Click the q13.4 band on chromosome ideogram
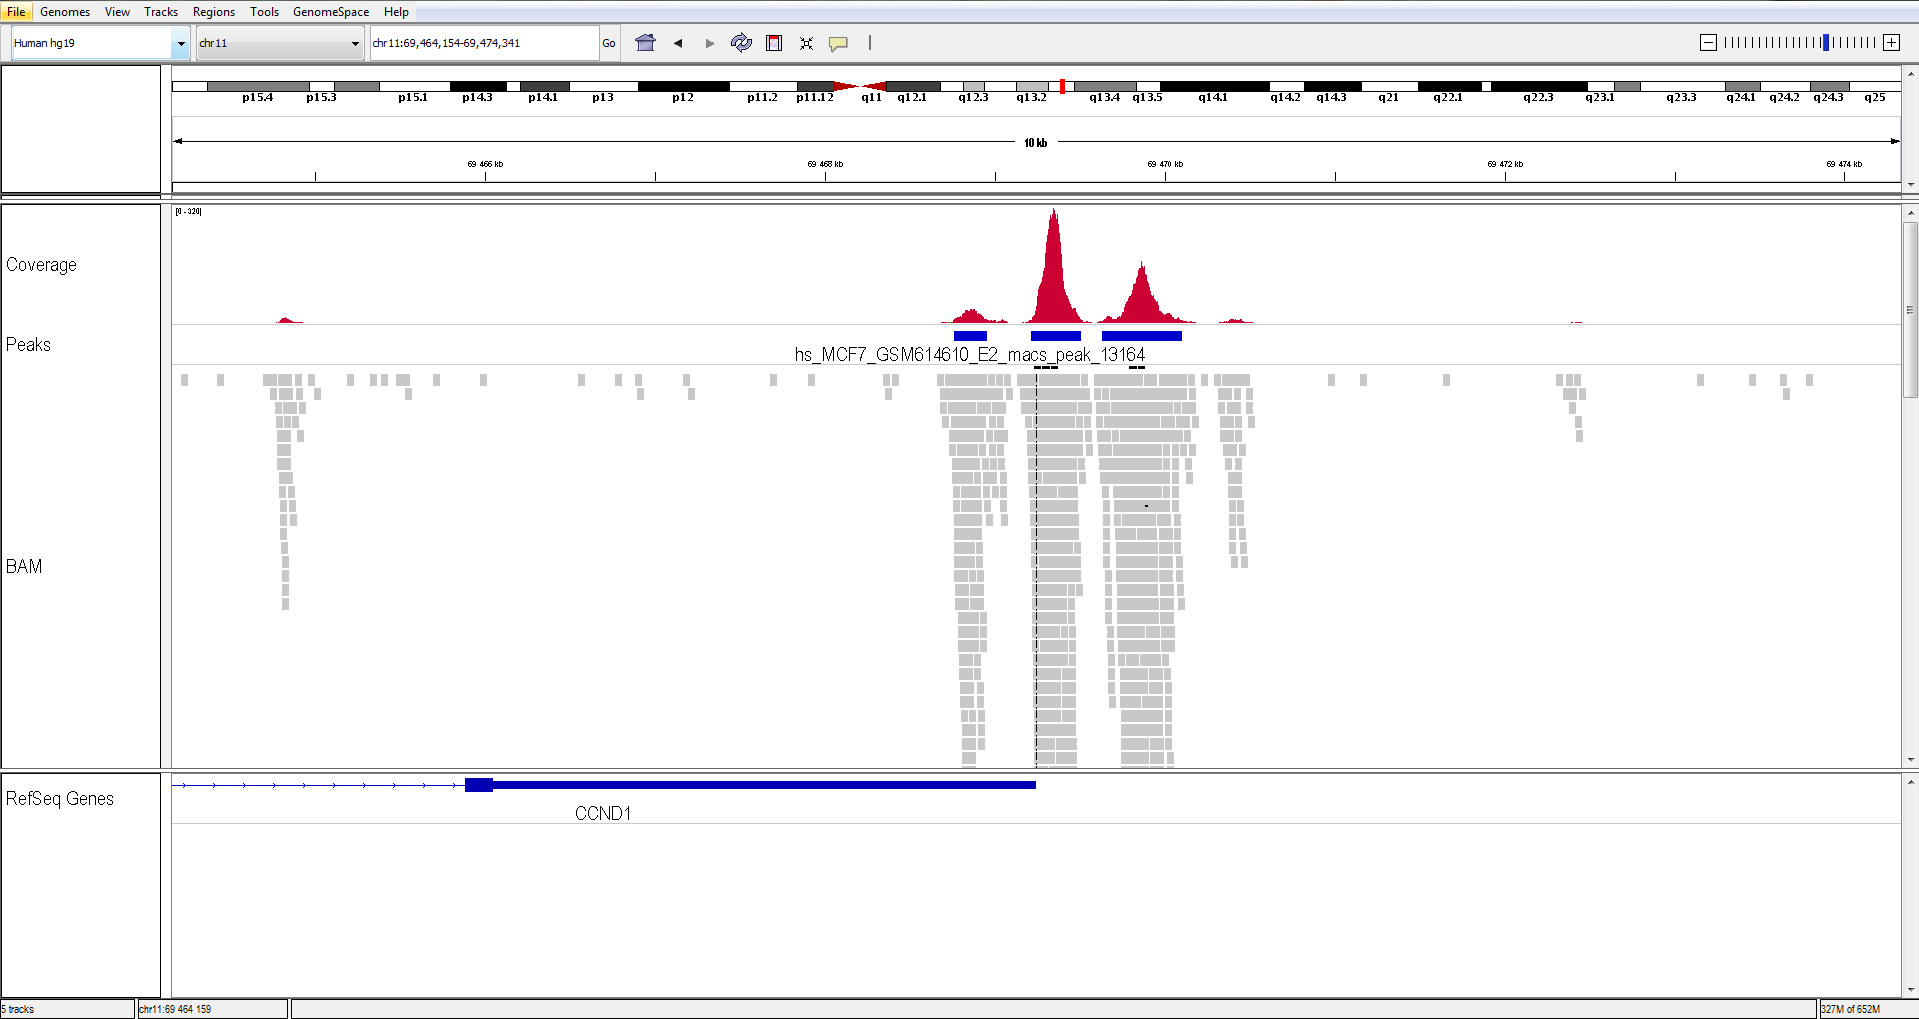The height and width of the screenshot is (1019, 1919). pyautogui.click(x=1104, y=87)
